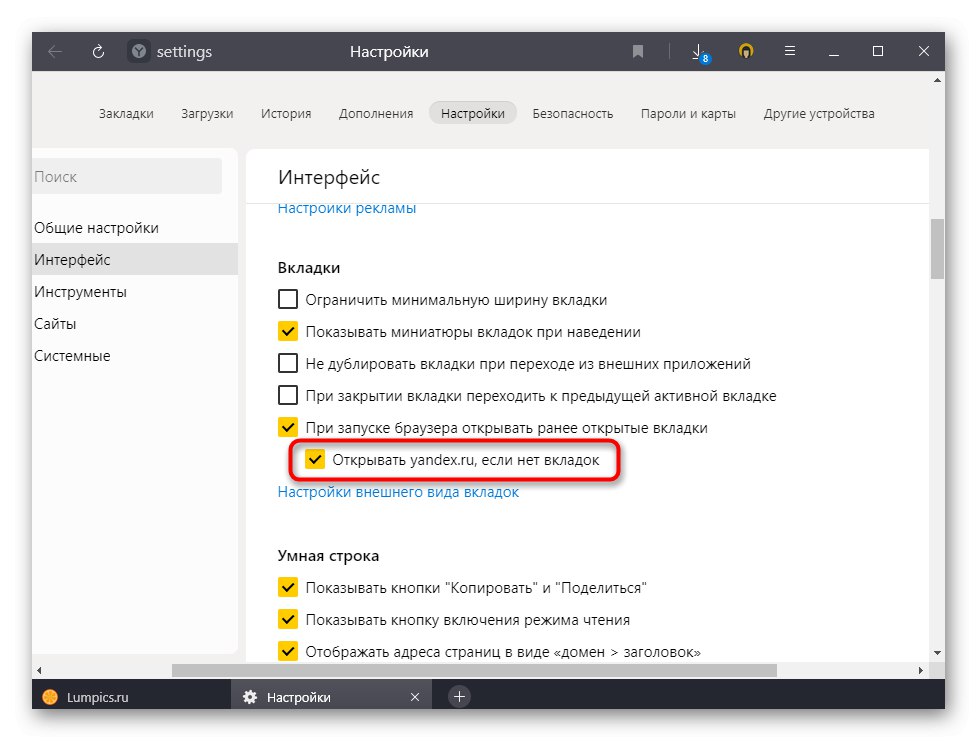Reload the page with the refresh icon
Viewport: 977px width, 741px height.
pos(99,52)
